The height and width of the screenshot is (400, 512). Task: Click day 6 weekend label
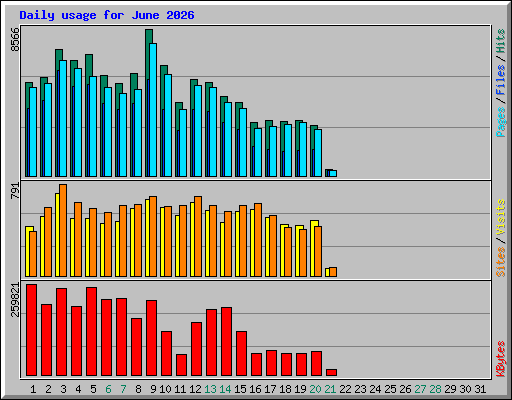pyautogui.click(x=108, y=389)
